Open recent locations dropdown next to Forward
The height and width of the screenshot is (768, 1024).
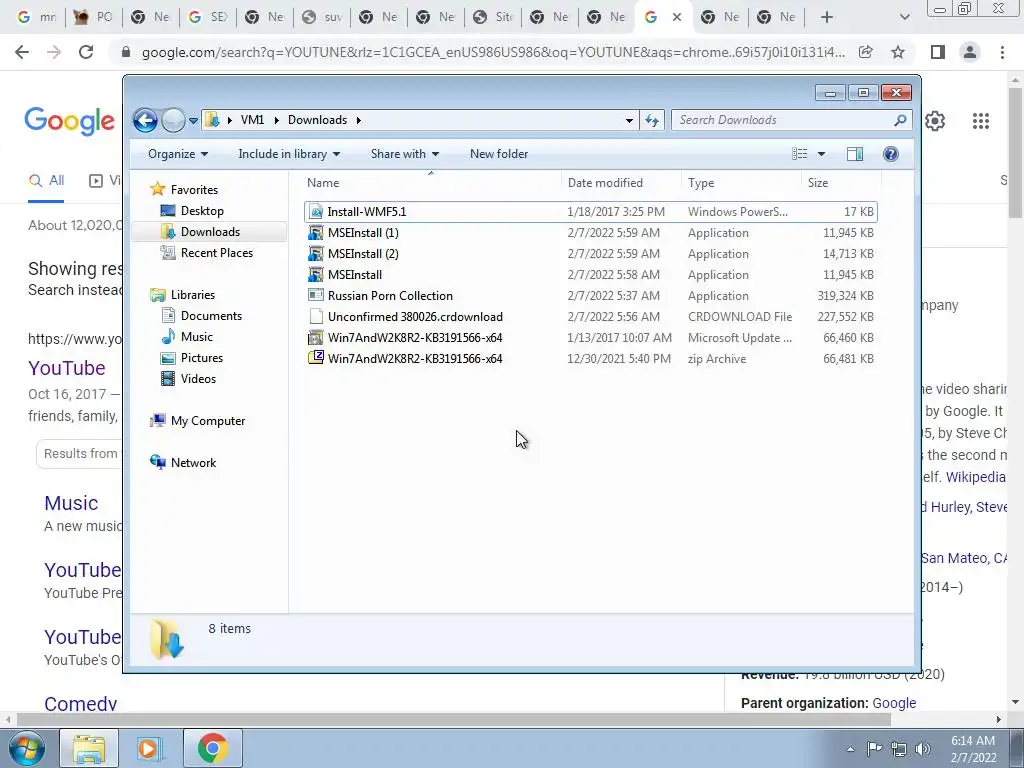click(193, 121)
